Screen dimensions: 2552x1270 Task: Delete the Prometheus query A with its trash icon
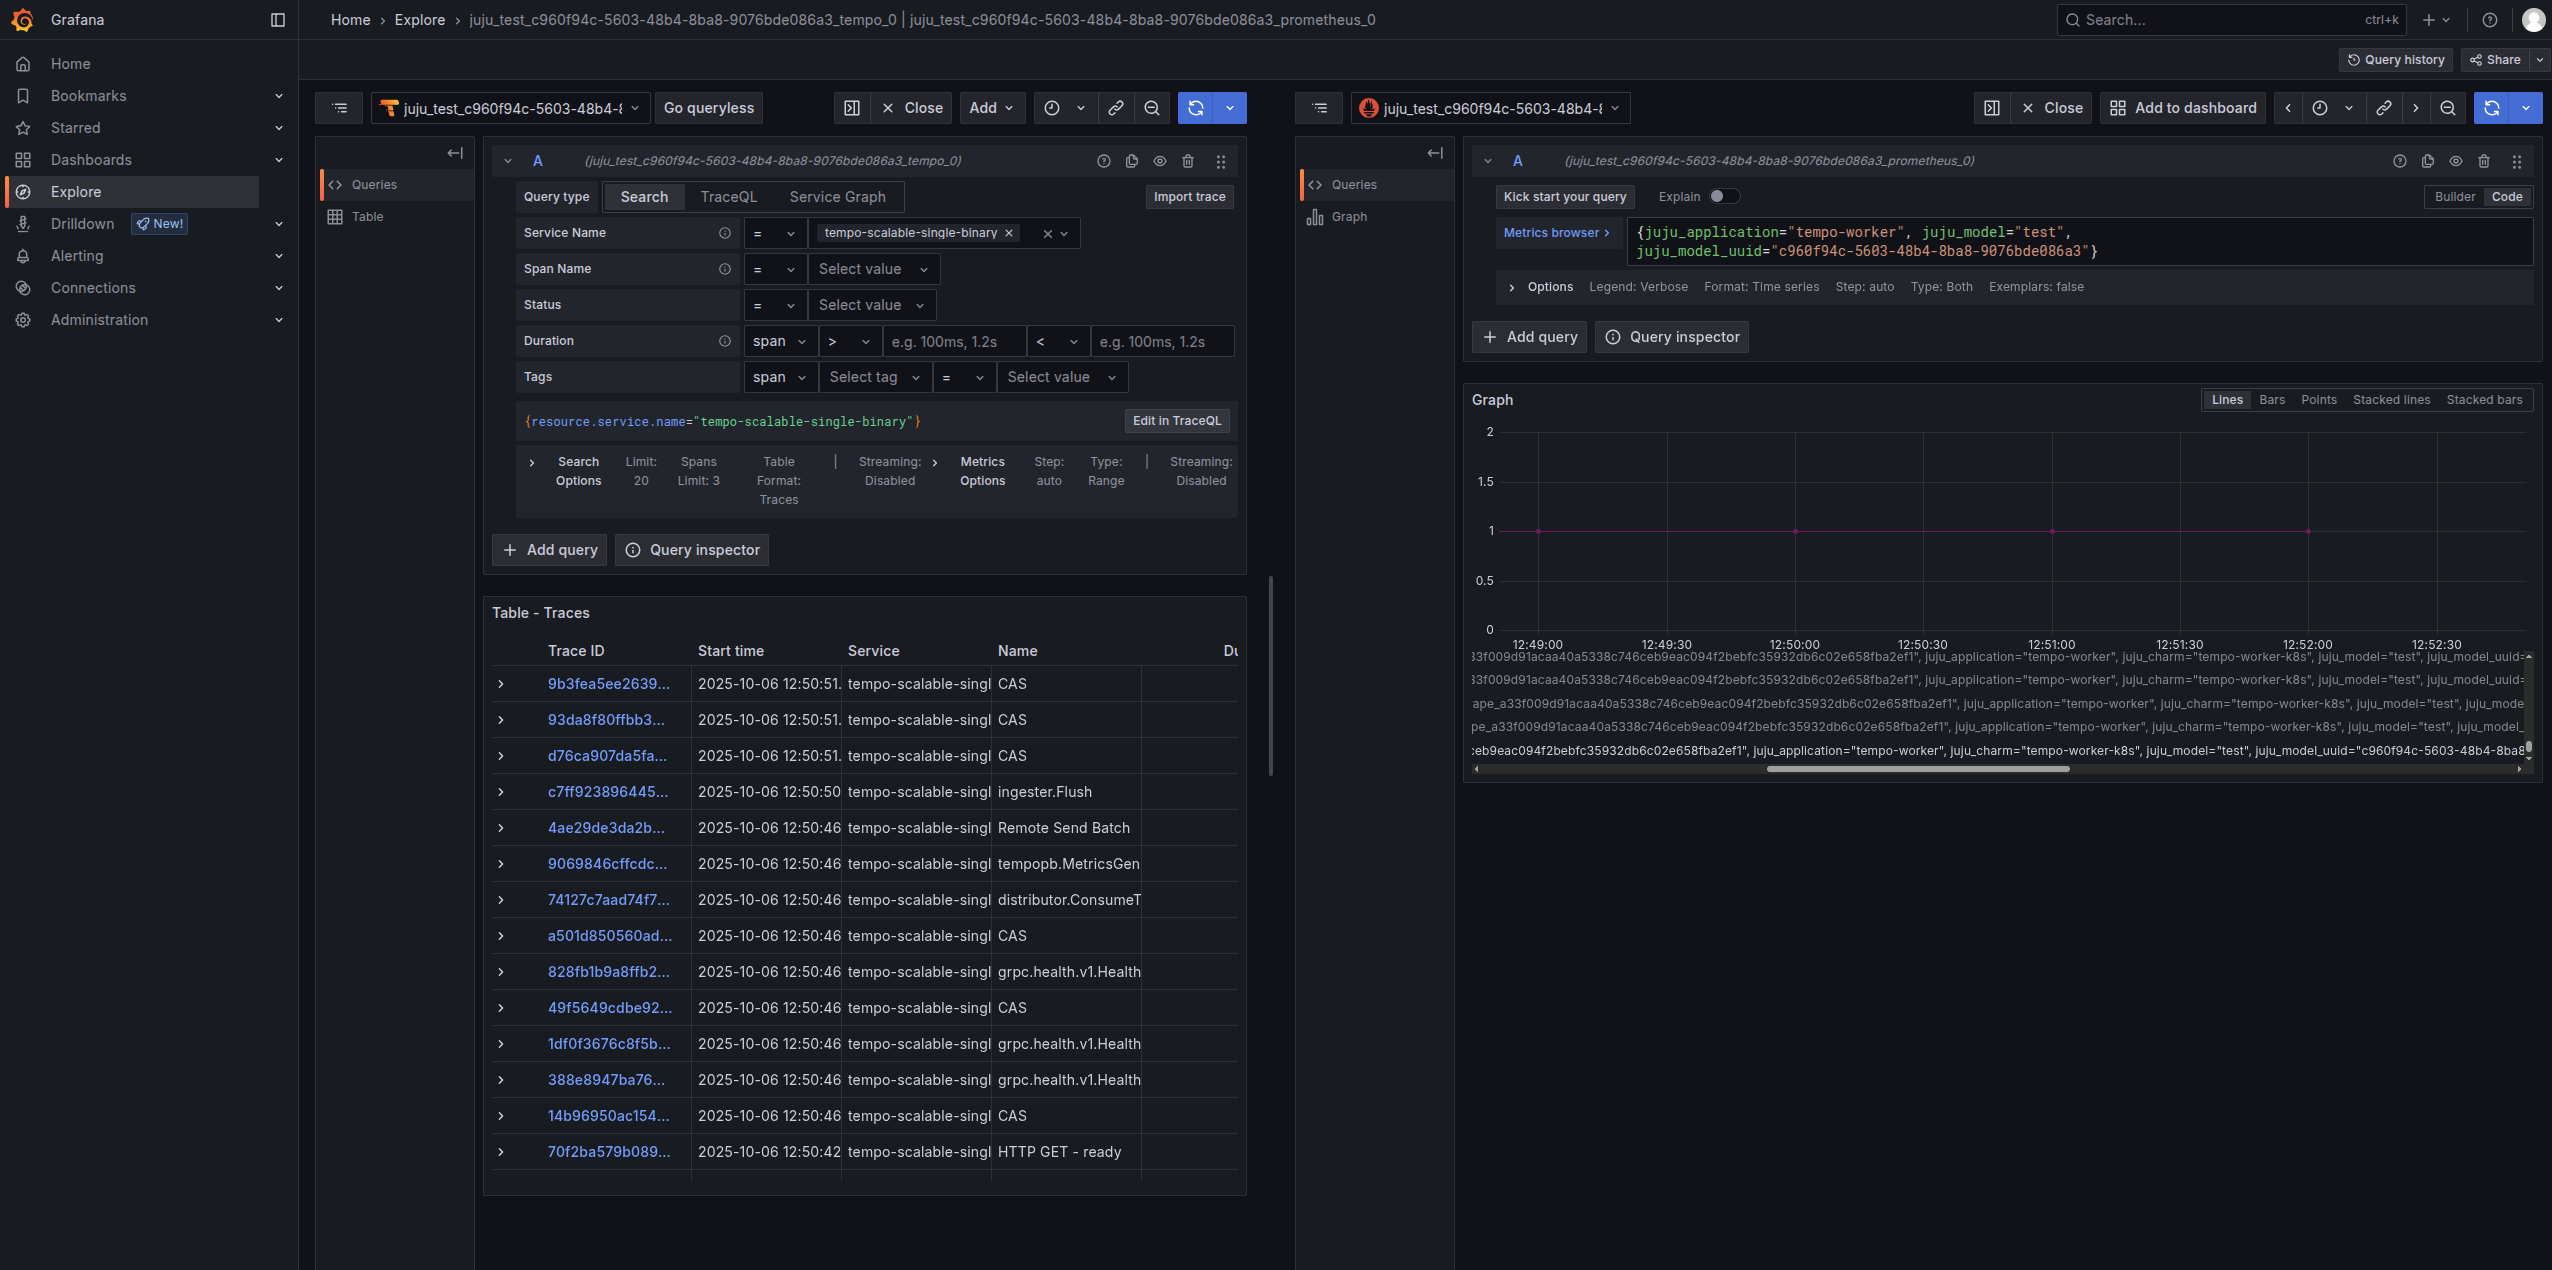tap(2484, 161)
